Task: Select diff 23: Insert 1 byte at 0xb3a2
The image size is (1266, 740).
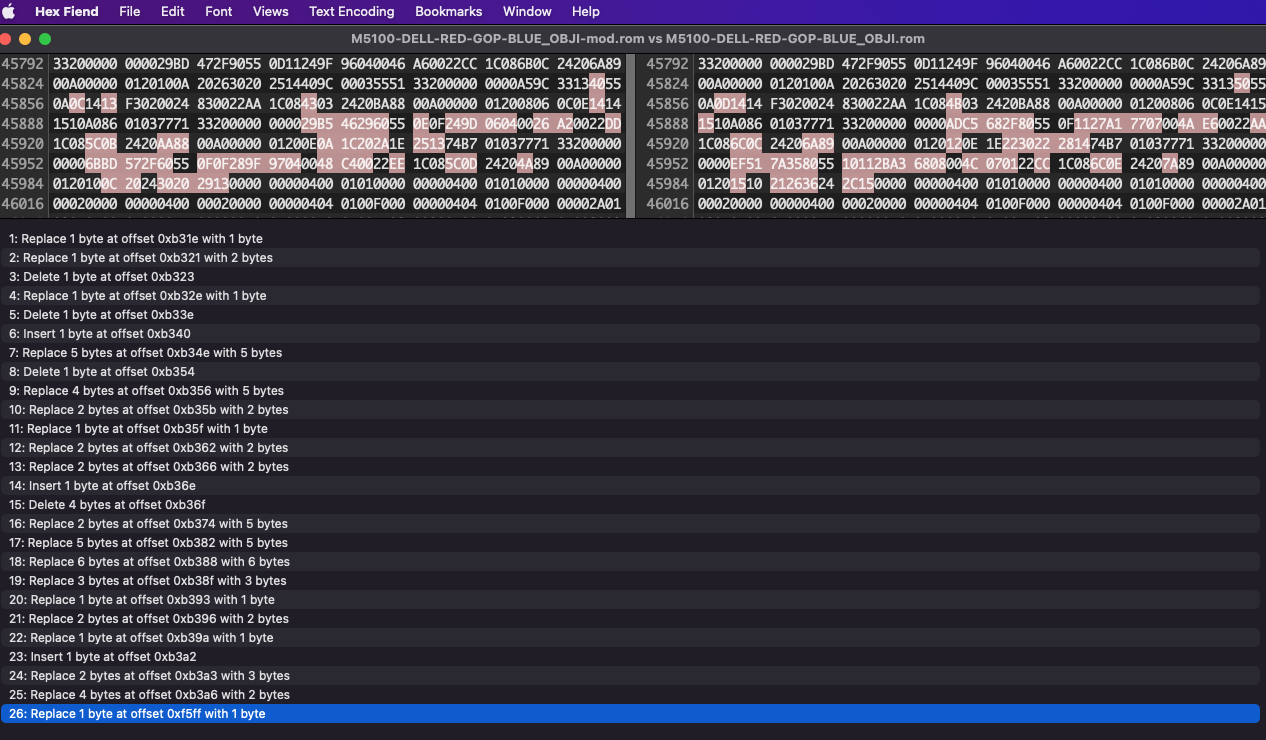Action: point(630,657)
